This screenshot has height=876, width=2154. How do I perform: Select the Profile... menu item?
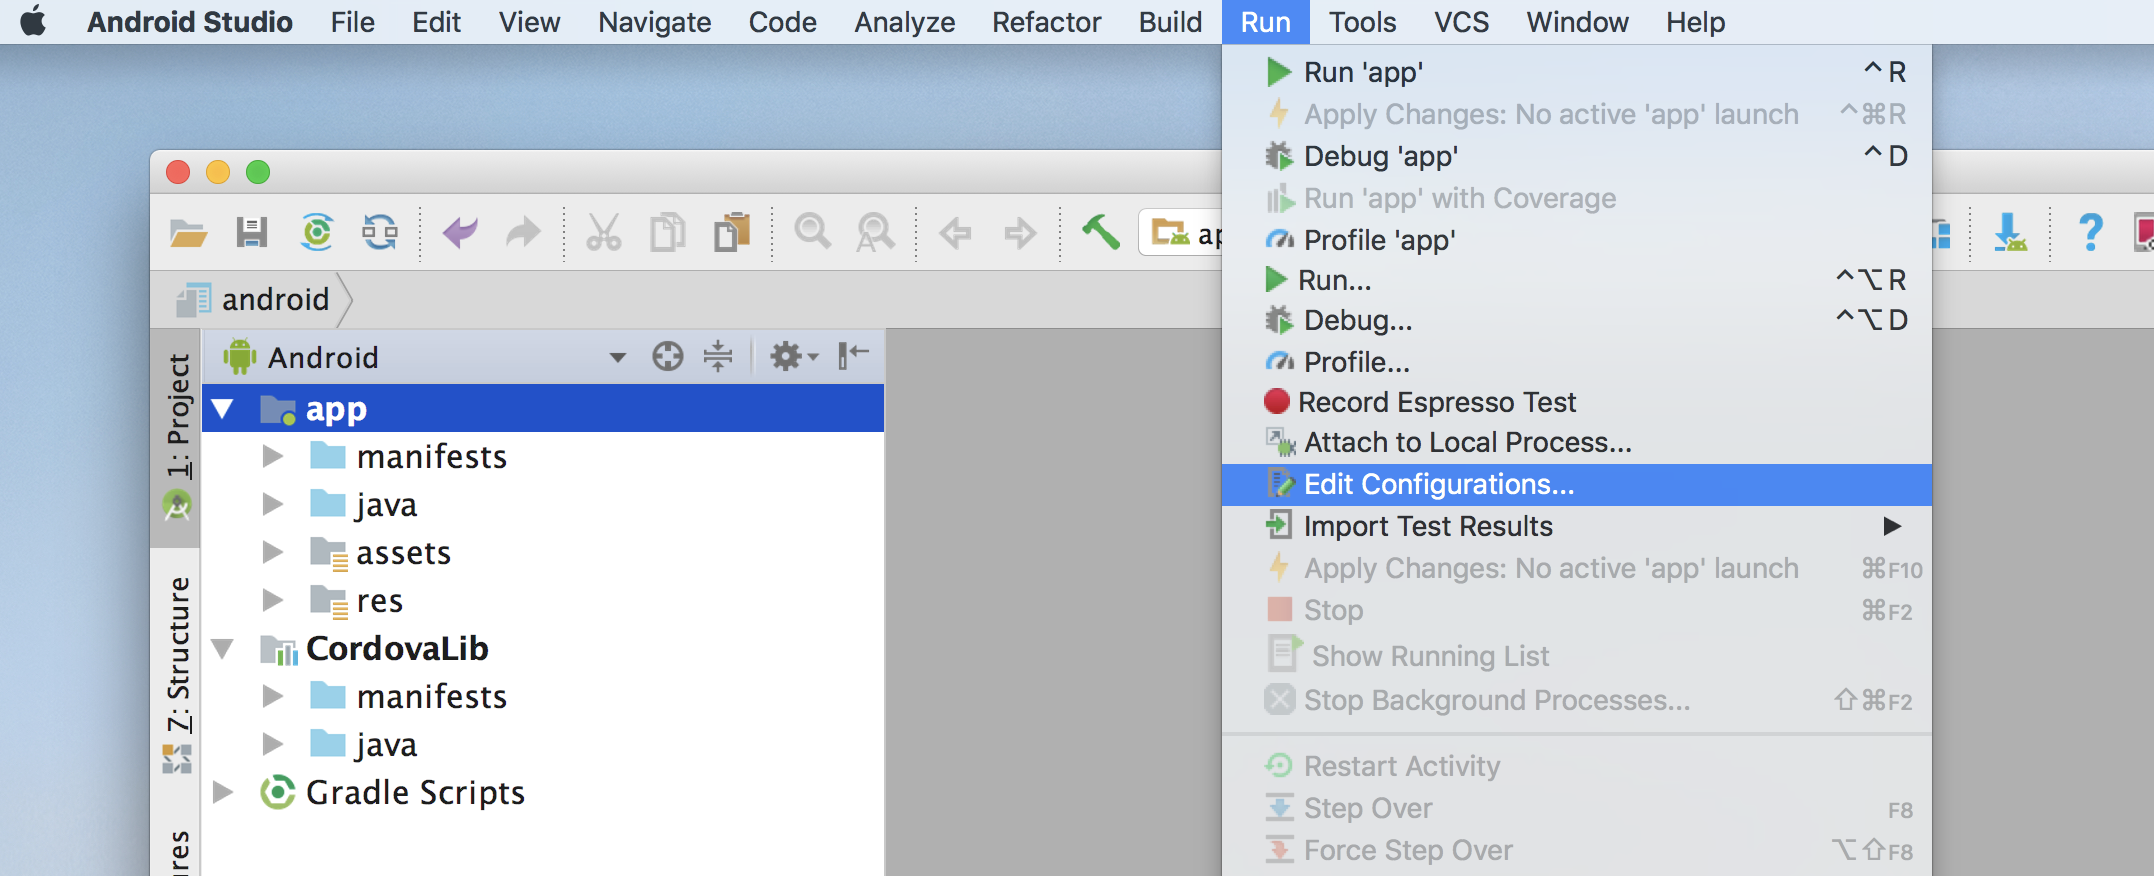(1577, 362)
